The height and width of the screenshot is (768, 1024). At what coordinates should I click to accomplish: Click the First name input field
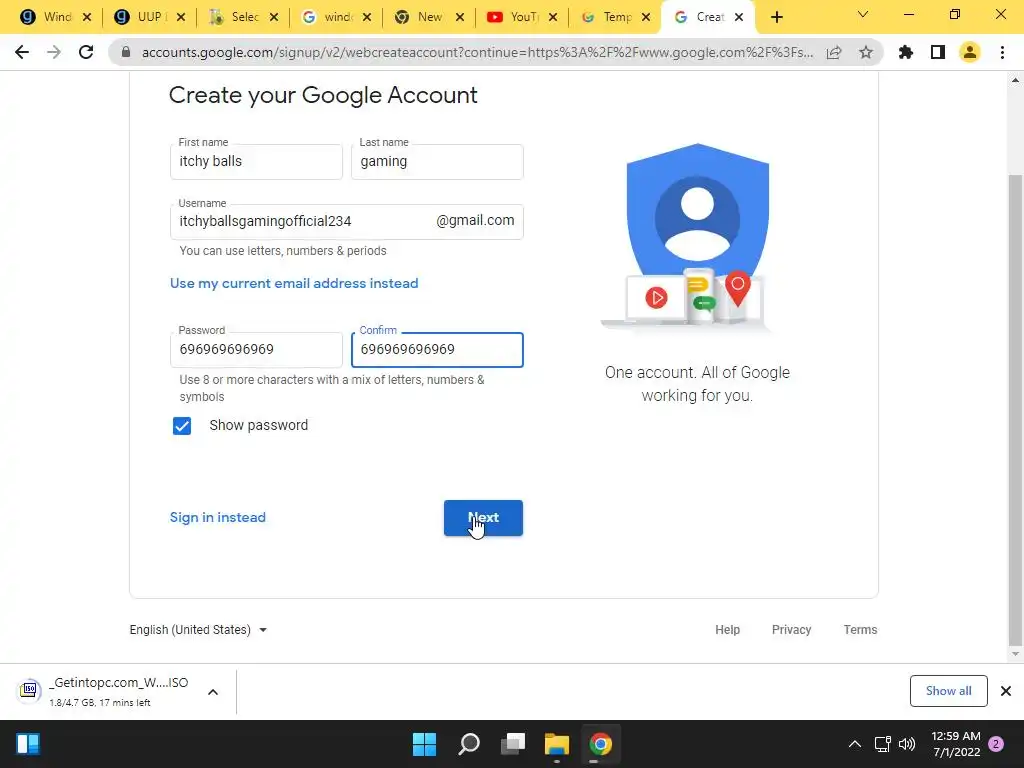256,161
